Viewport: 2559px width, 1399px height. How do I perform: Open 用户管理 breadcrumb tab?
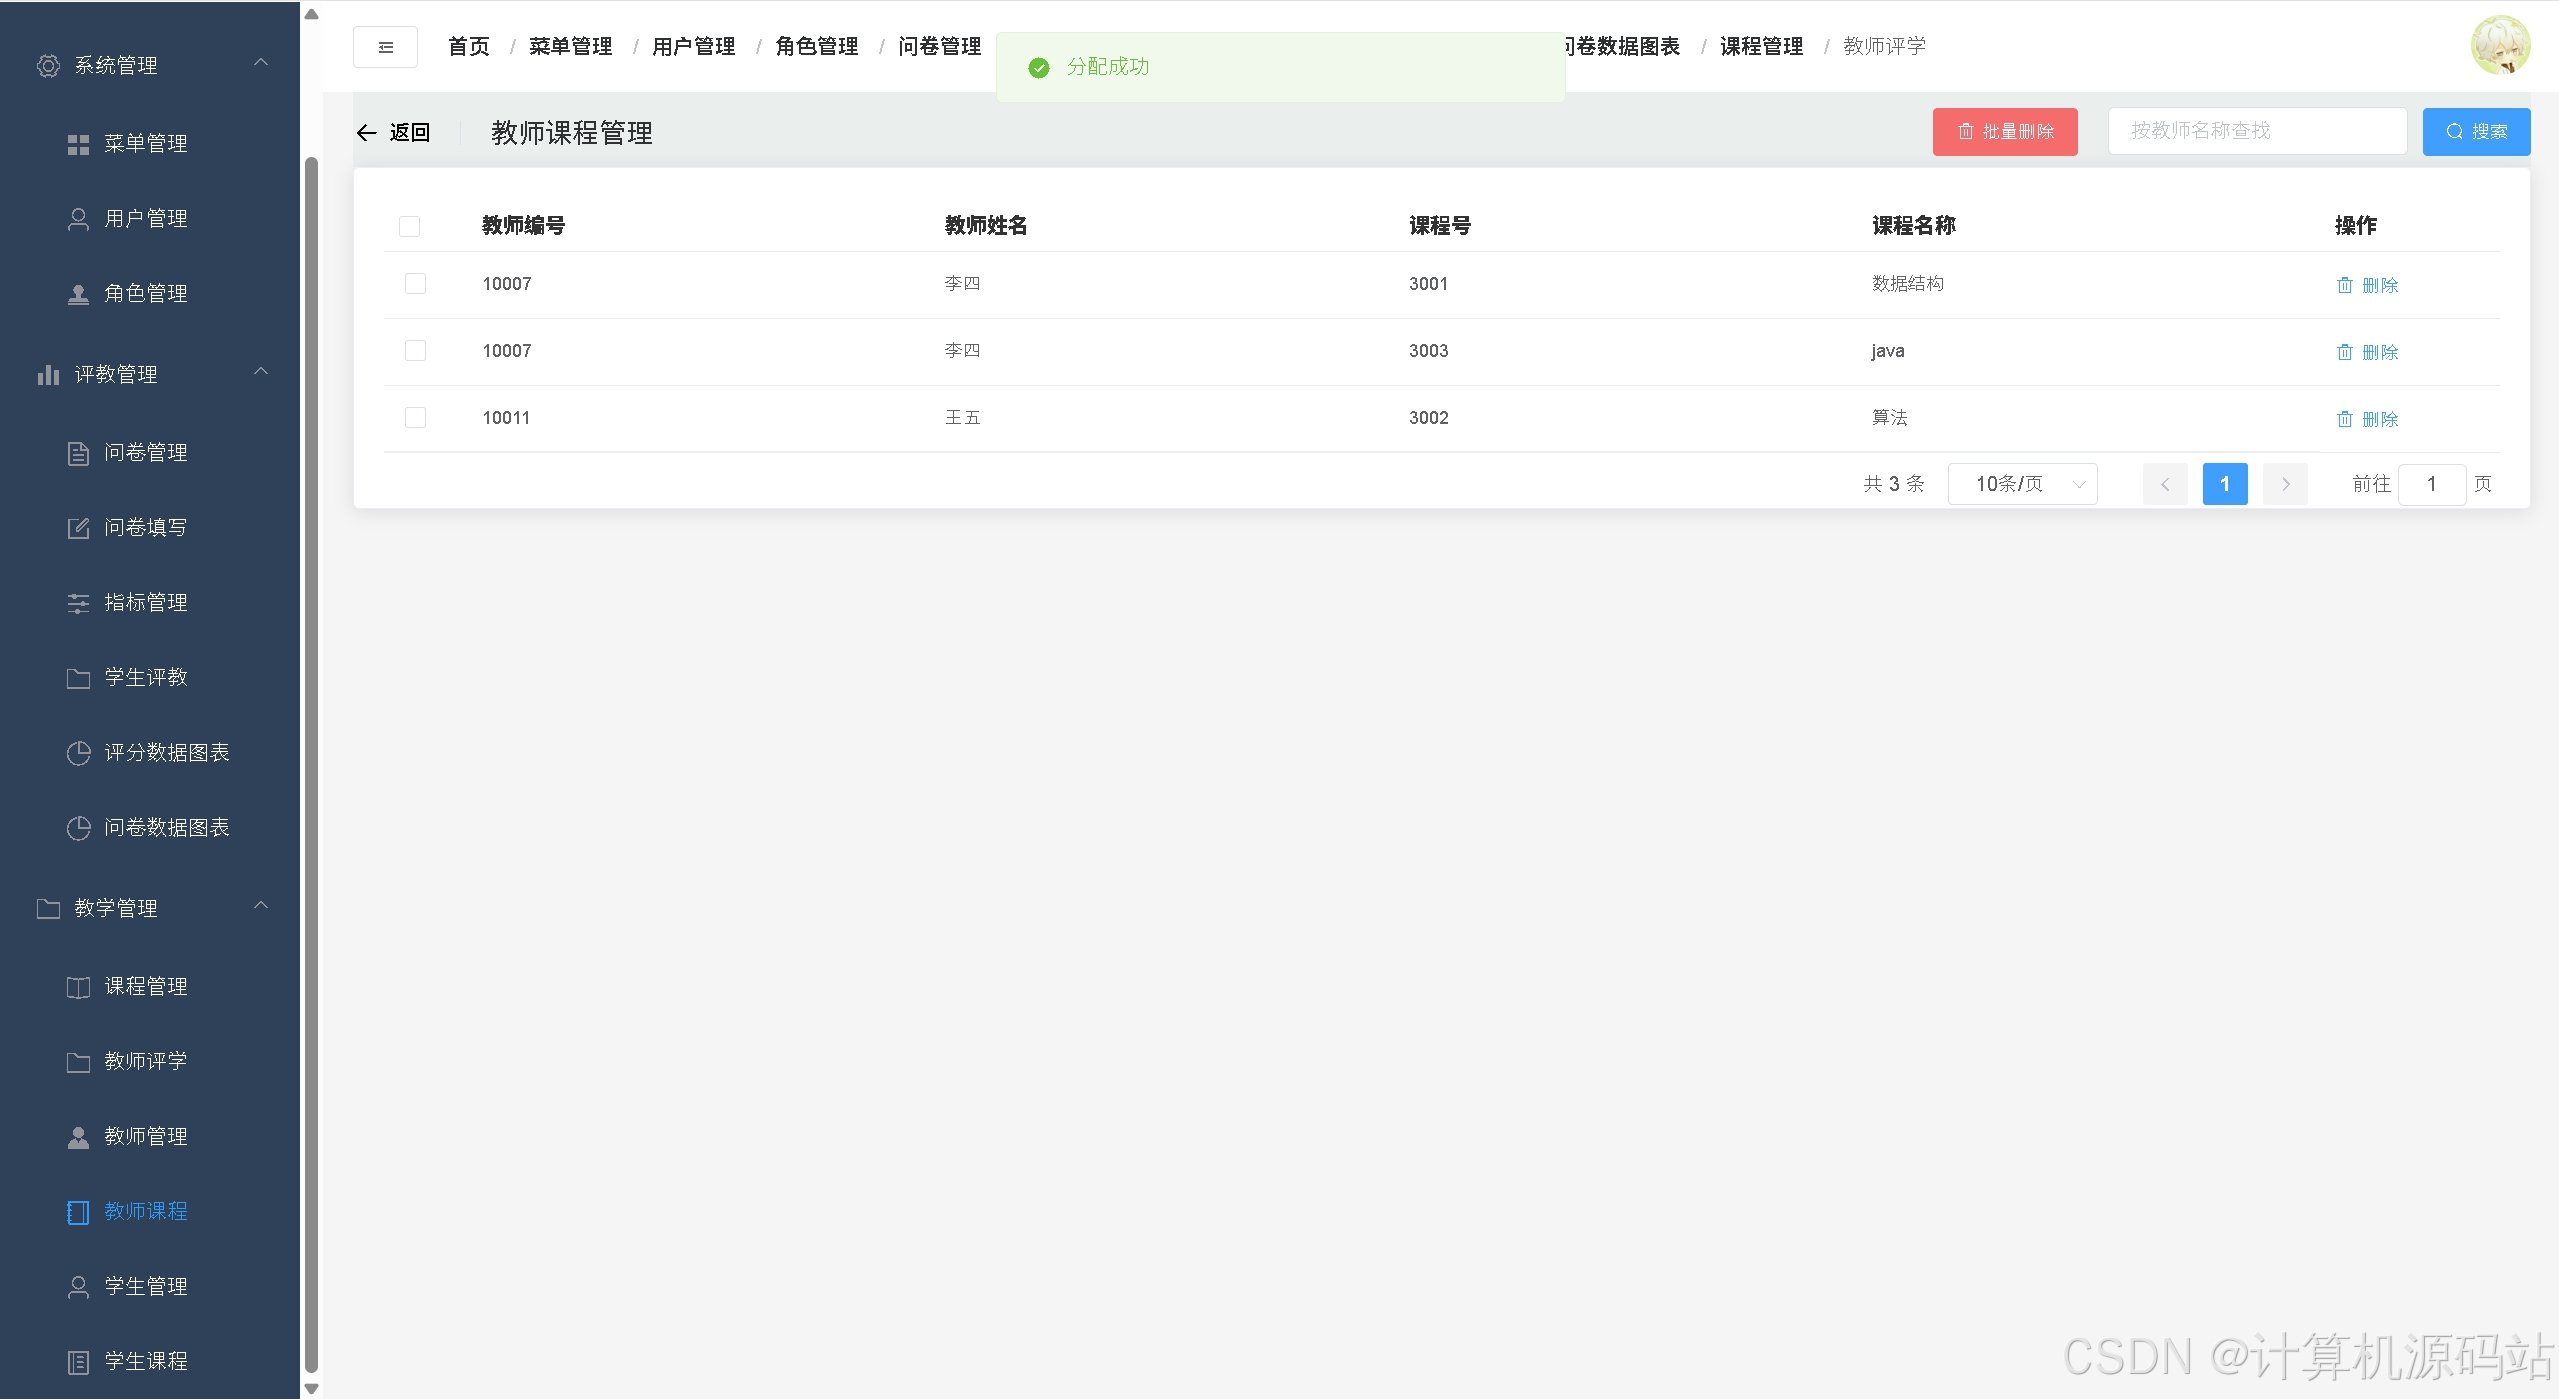coord(693,47)
